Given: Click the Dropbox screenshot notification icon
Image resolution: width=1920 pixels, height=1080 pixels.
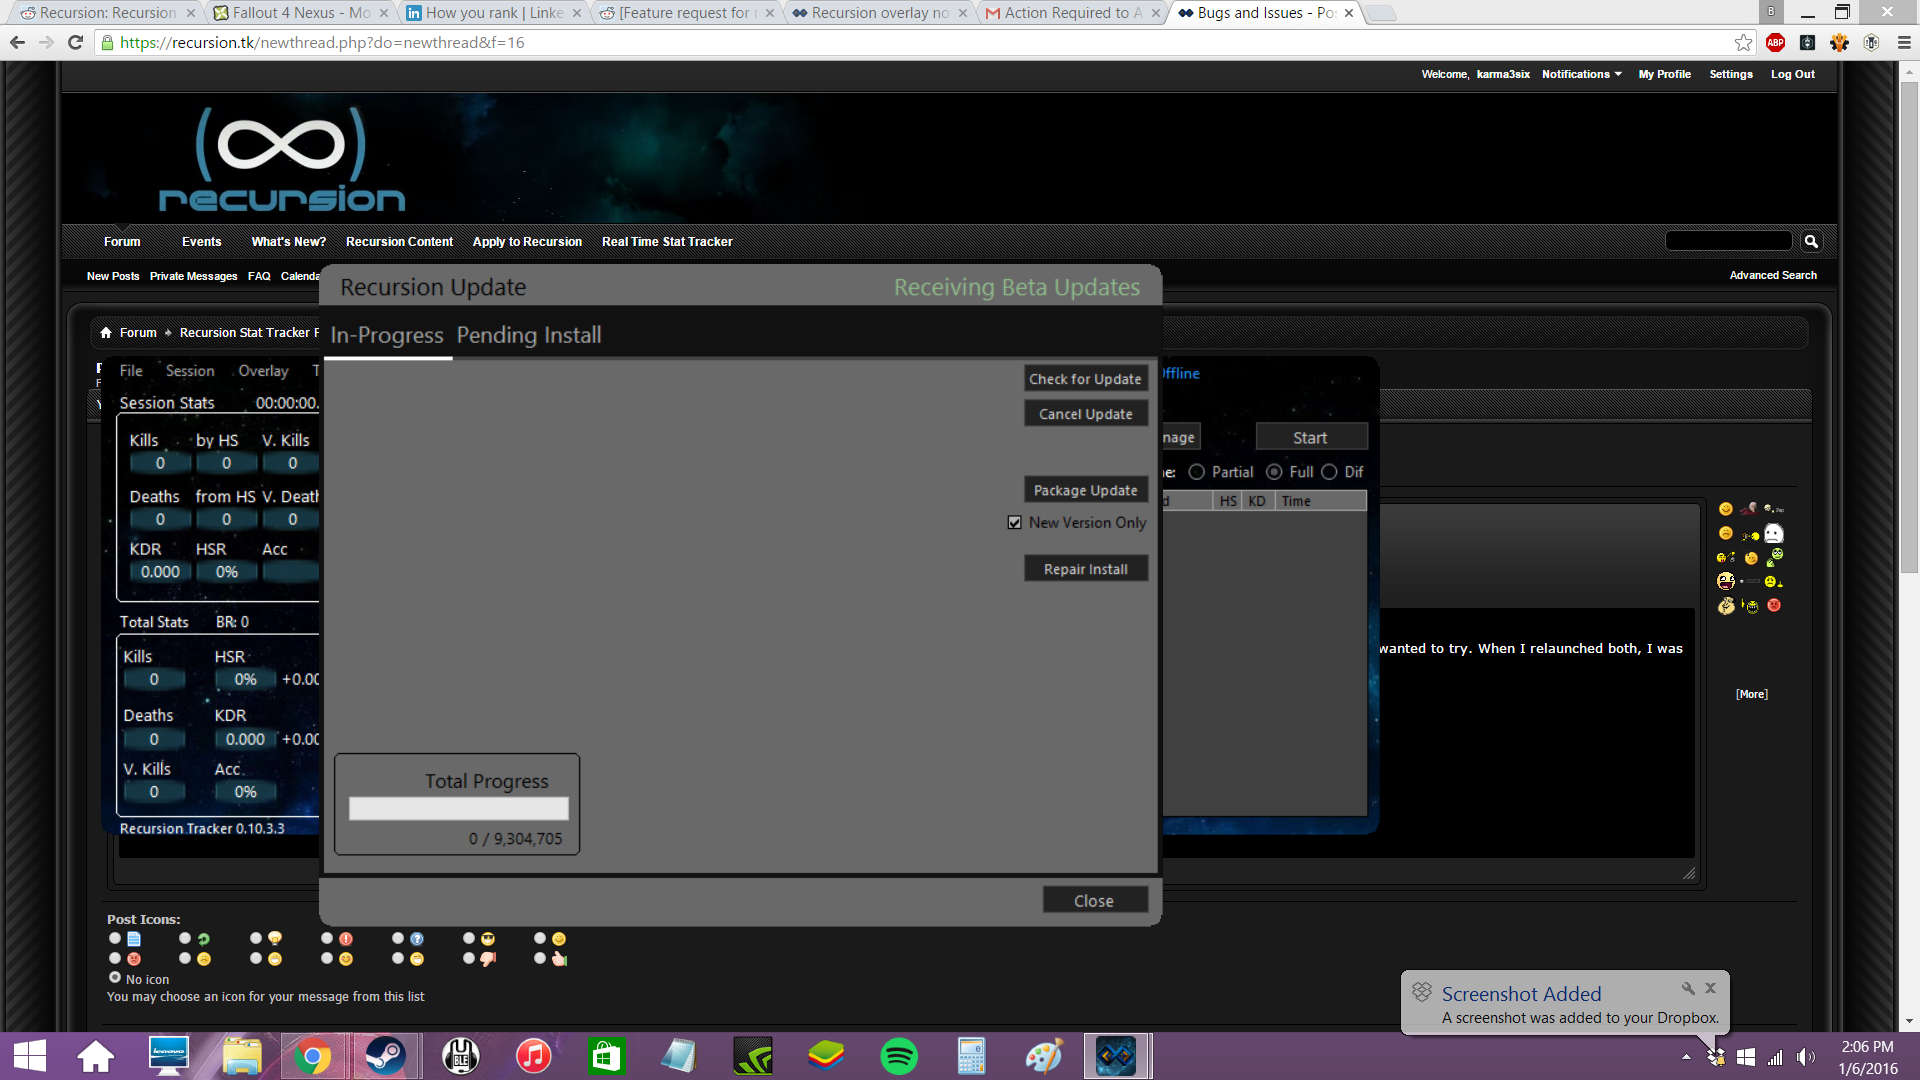Looking at the screenshot, I should [x=1422, y=993].
